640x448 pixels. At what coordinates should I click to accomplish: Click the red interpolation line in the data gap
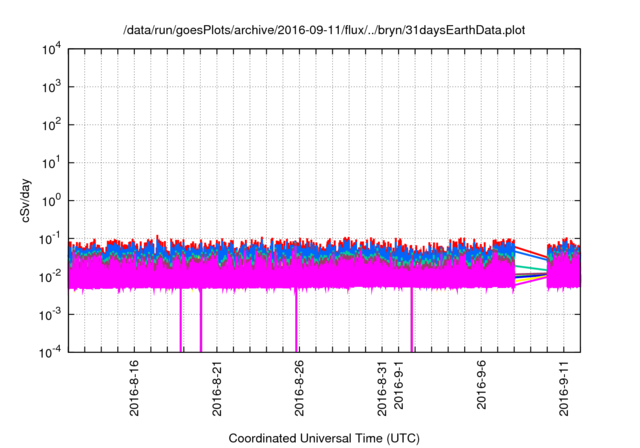coord(531,252)
